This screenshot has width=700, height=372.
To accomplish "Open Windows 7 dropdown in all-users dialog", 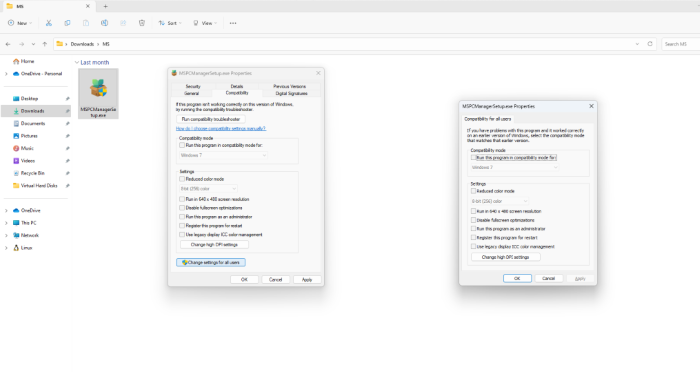I will click(515, 167).
